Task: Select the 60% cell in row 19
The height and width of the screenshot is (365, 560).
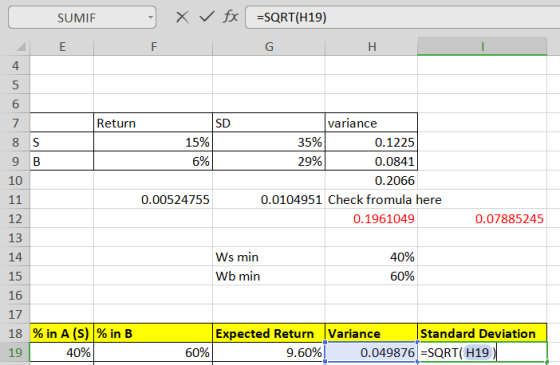Action: pyautogui.click(x=153, y=353)
